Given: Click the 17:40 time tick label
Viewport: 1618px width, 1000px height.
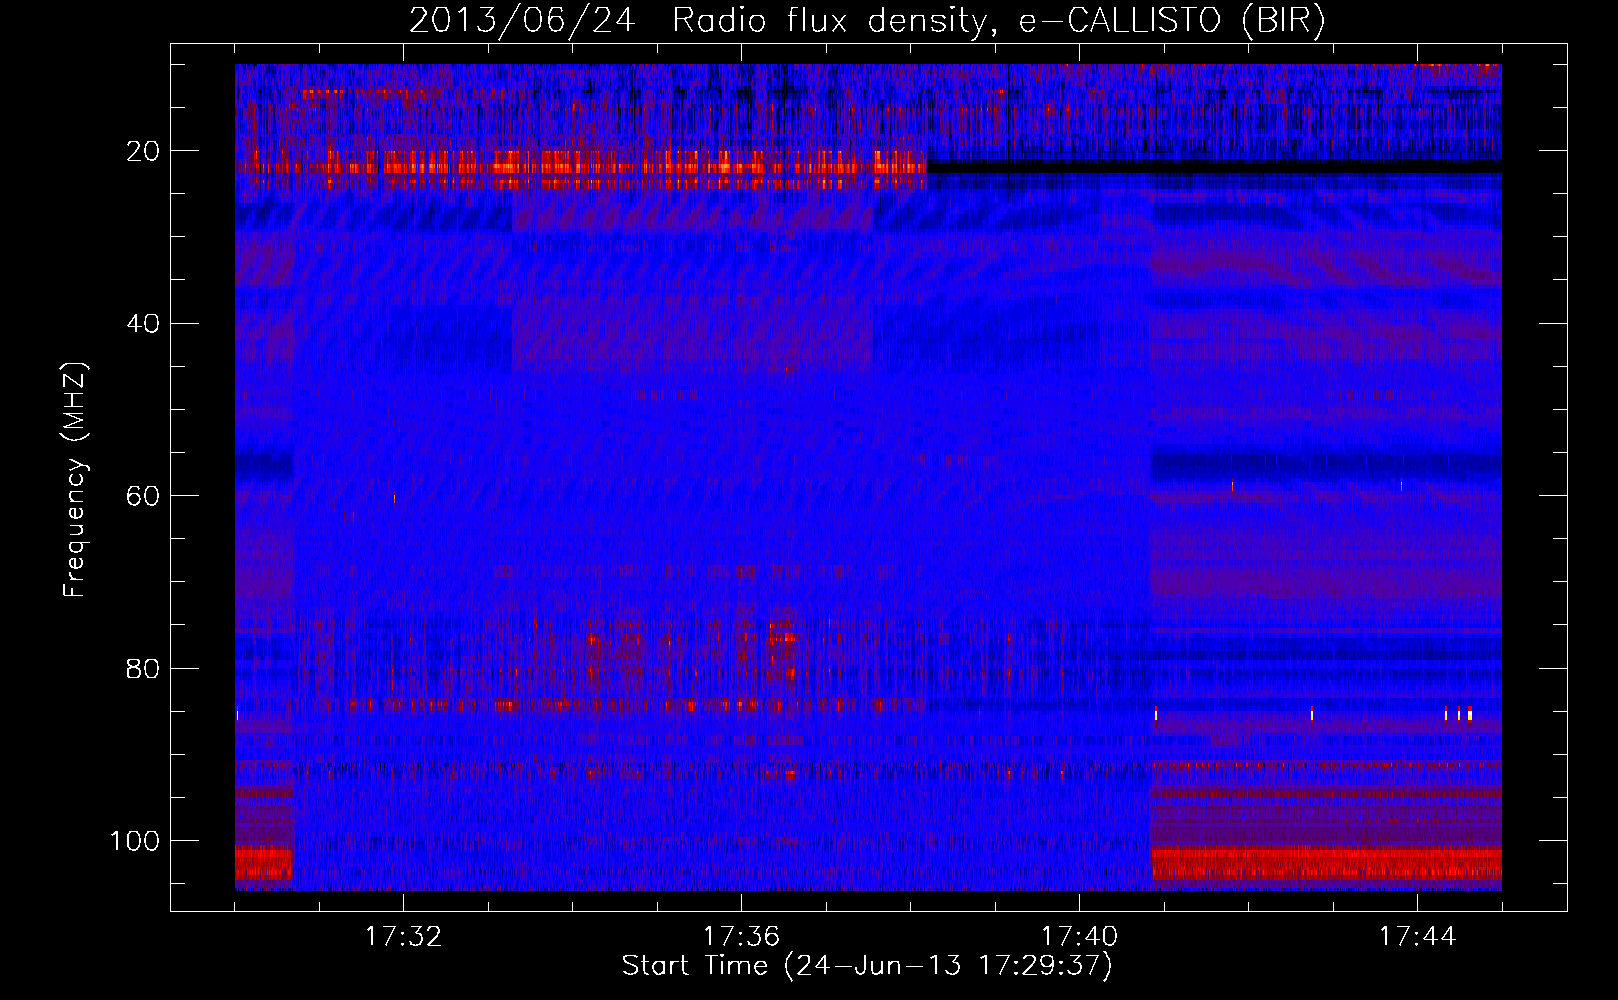Looking at the screenshot, I should tap(1079, 937).
